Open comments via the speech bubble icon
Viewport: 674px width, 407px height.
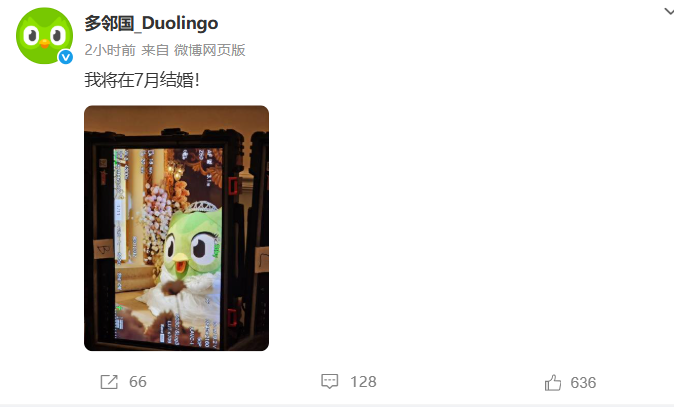(330, 381)
